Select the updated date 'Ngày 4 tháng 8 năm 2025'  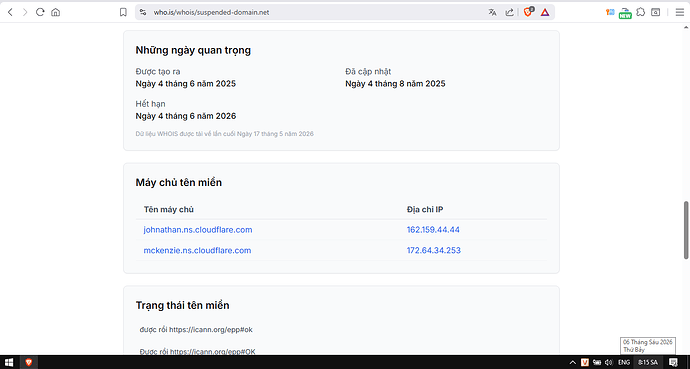(x=395, y=84)
